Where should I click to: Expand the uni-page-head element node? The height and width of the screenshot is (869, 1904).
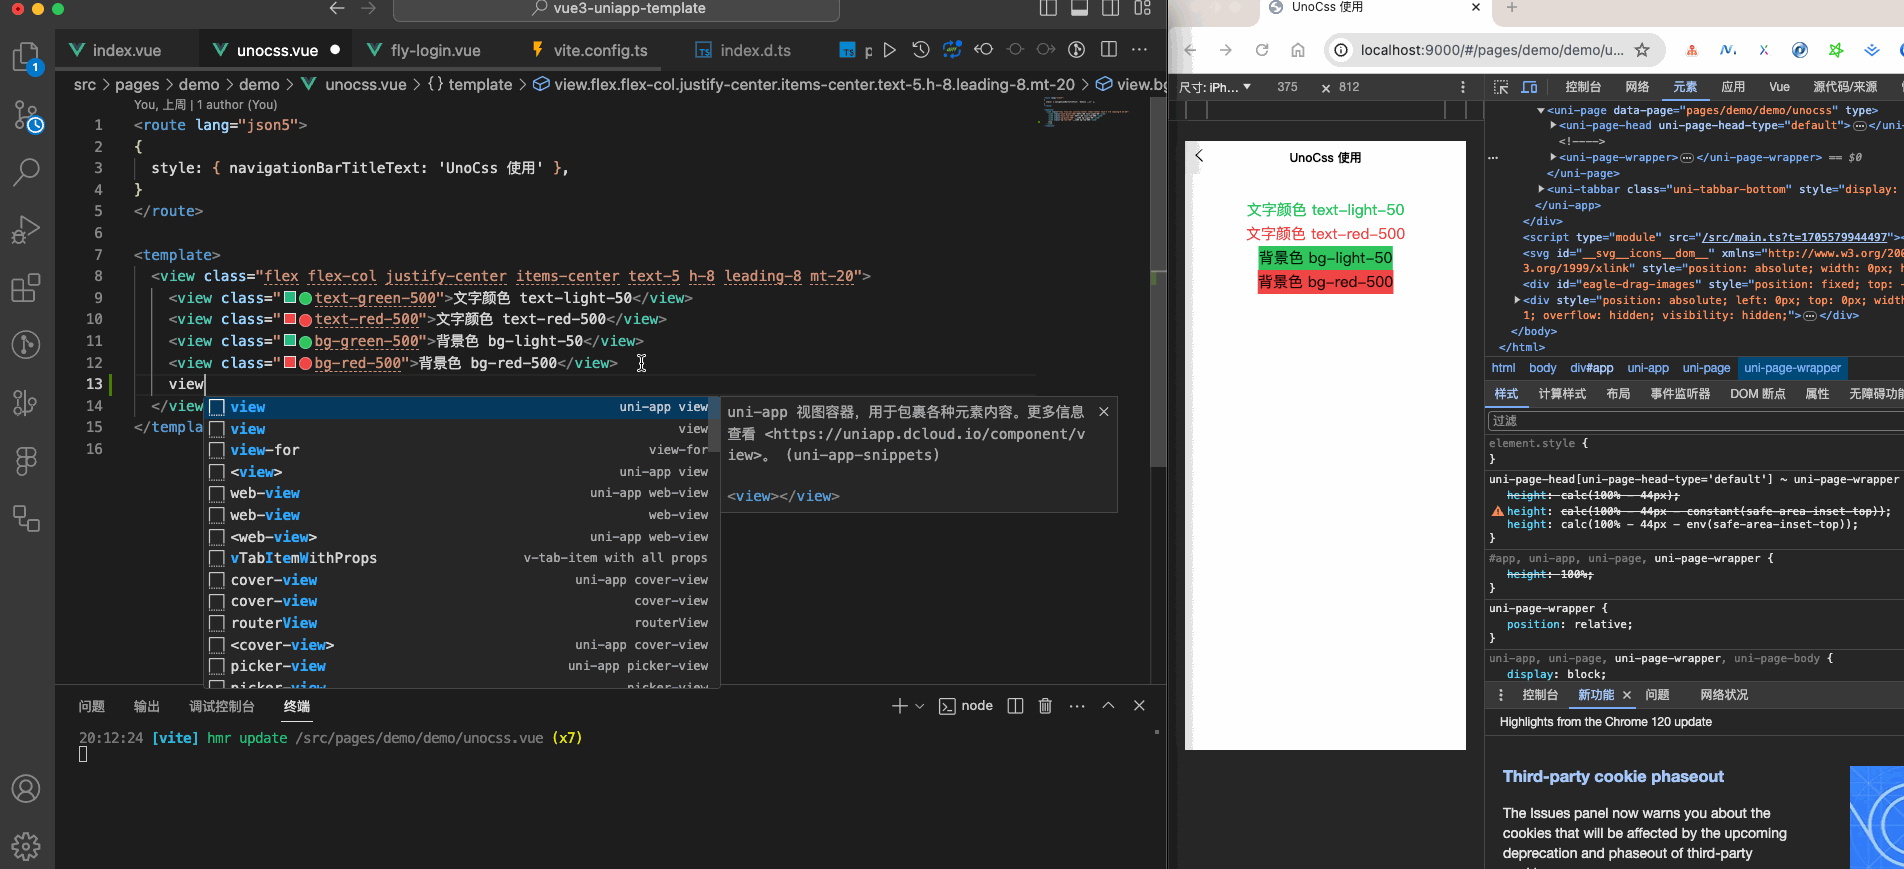pyautogui.click(x=1553, y=126)
